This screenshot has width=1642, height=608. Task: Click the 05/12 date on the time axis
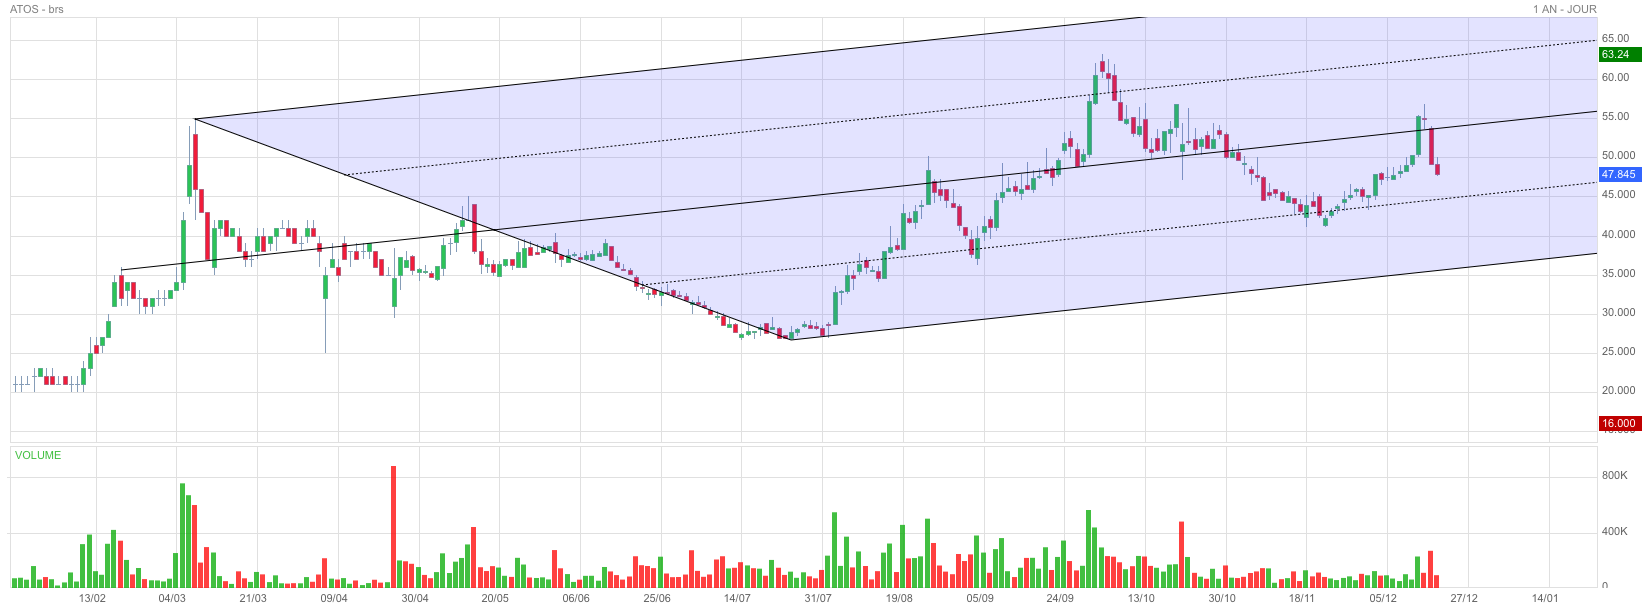click(x=1383, y=598)
